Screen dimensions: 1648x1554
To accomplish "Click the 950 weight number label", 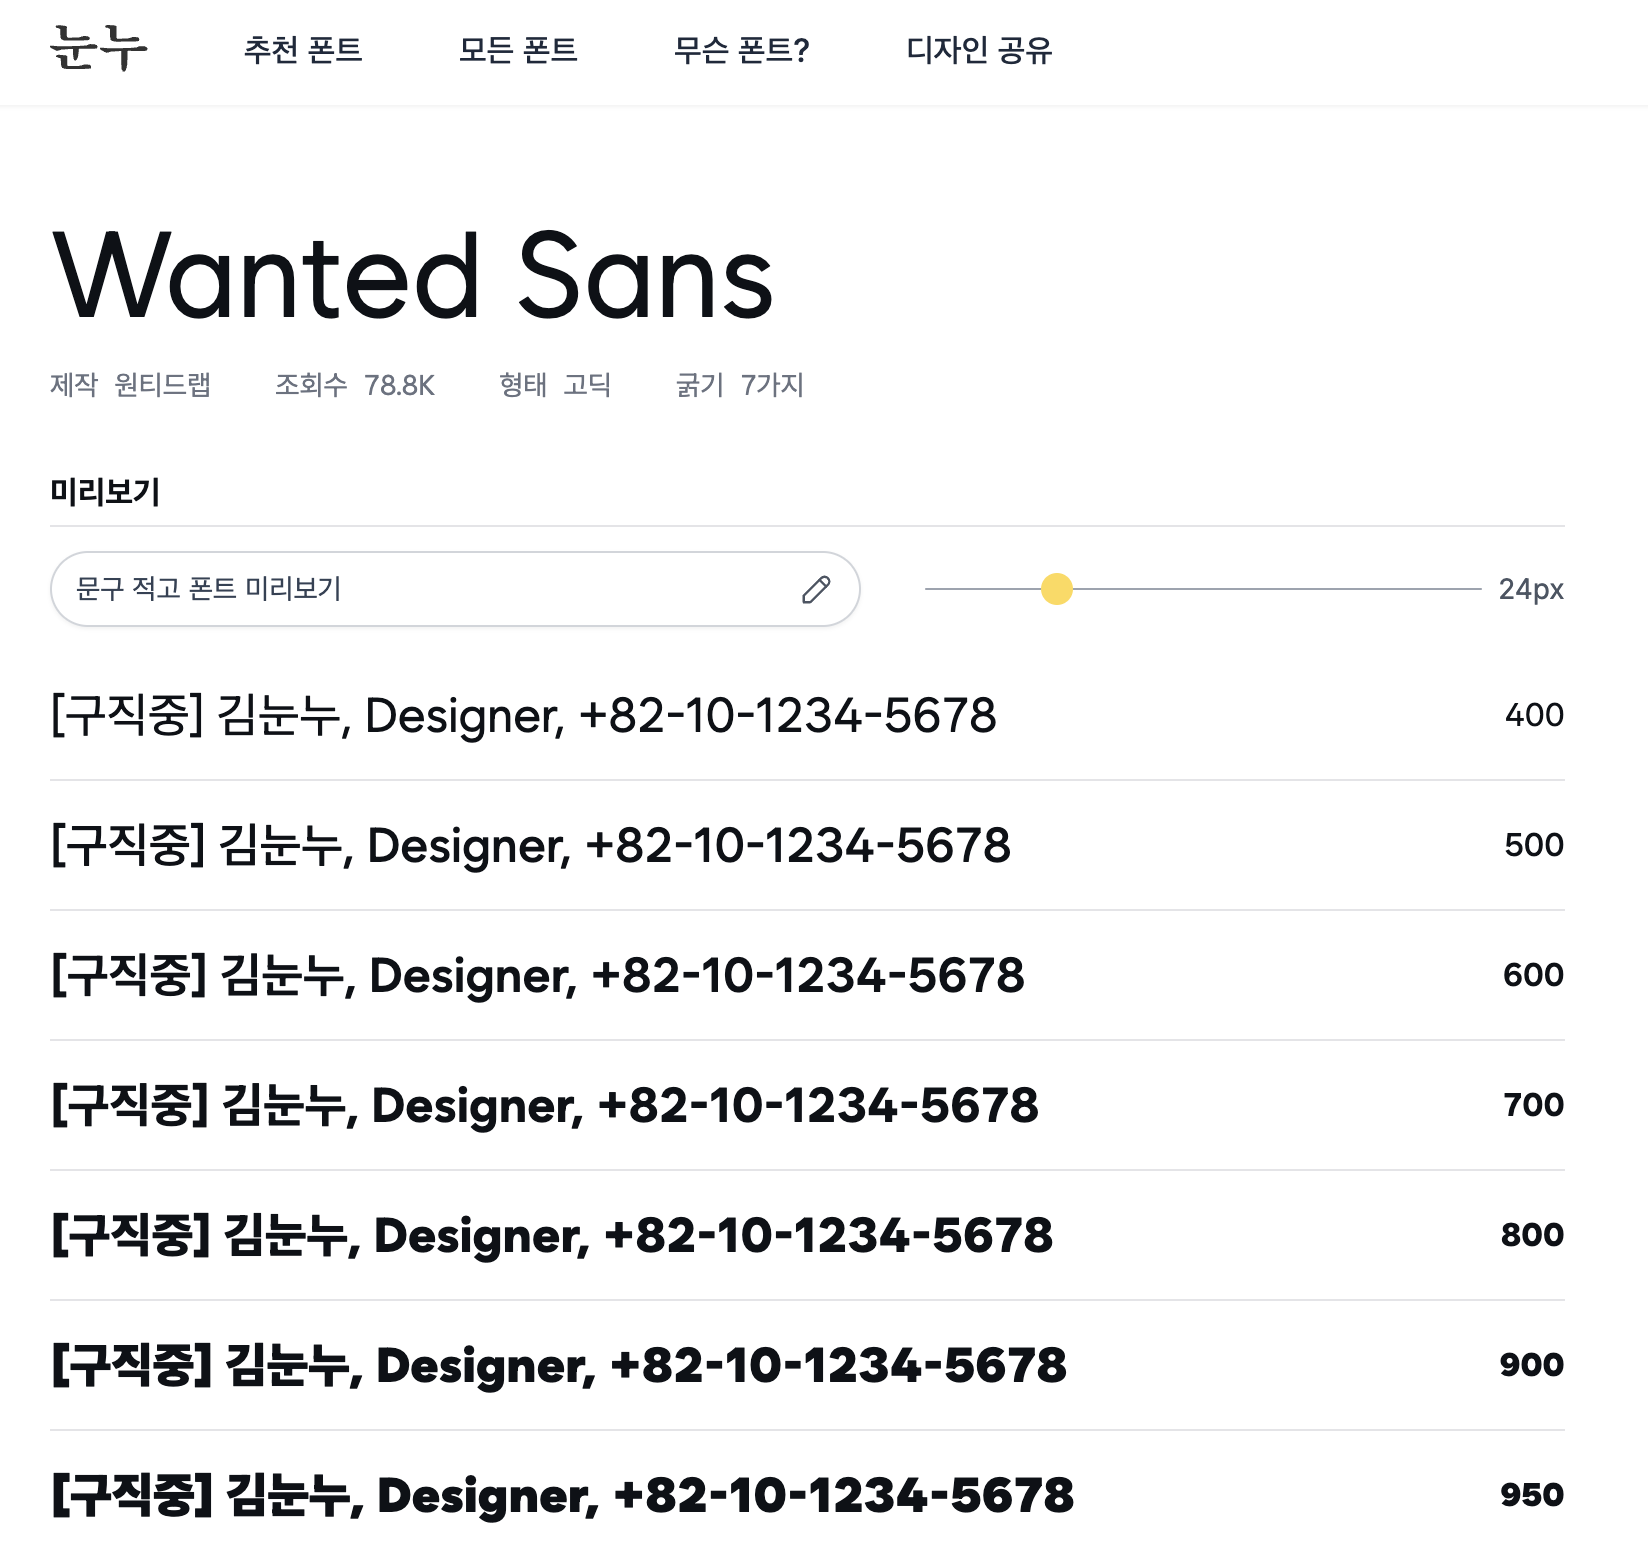I will (x=1532, y=1495).
